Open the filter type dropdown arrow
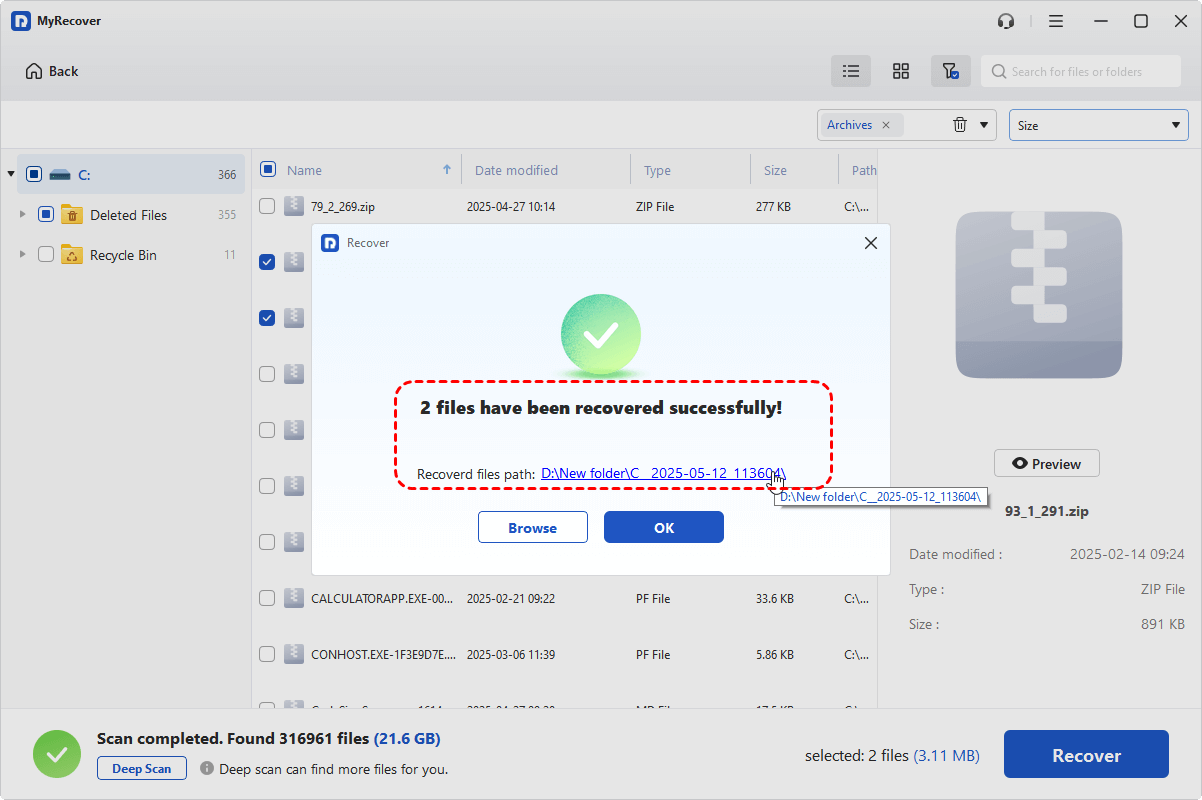This screenshot has height=800, width=1202. coord(984,125)
